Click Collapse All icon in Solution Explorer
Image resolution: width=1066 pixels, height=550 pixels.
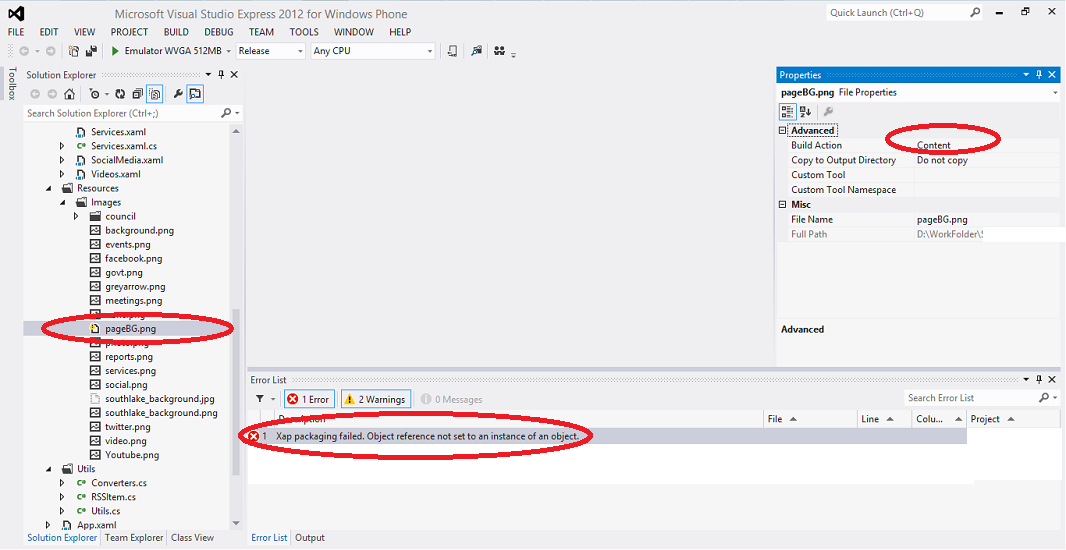137,94
